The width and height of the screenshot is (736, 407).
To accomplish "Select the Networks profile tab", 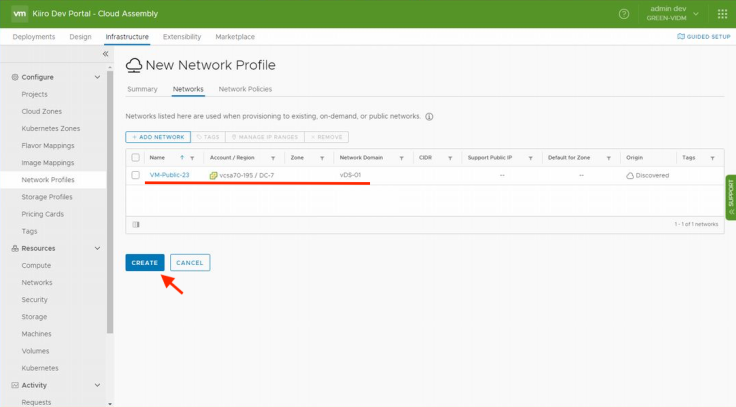I will pos(188,89).
